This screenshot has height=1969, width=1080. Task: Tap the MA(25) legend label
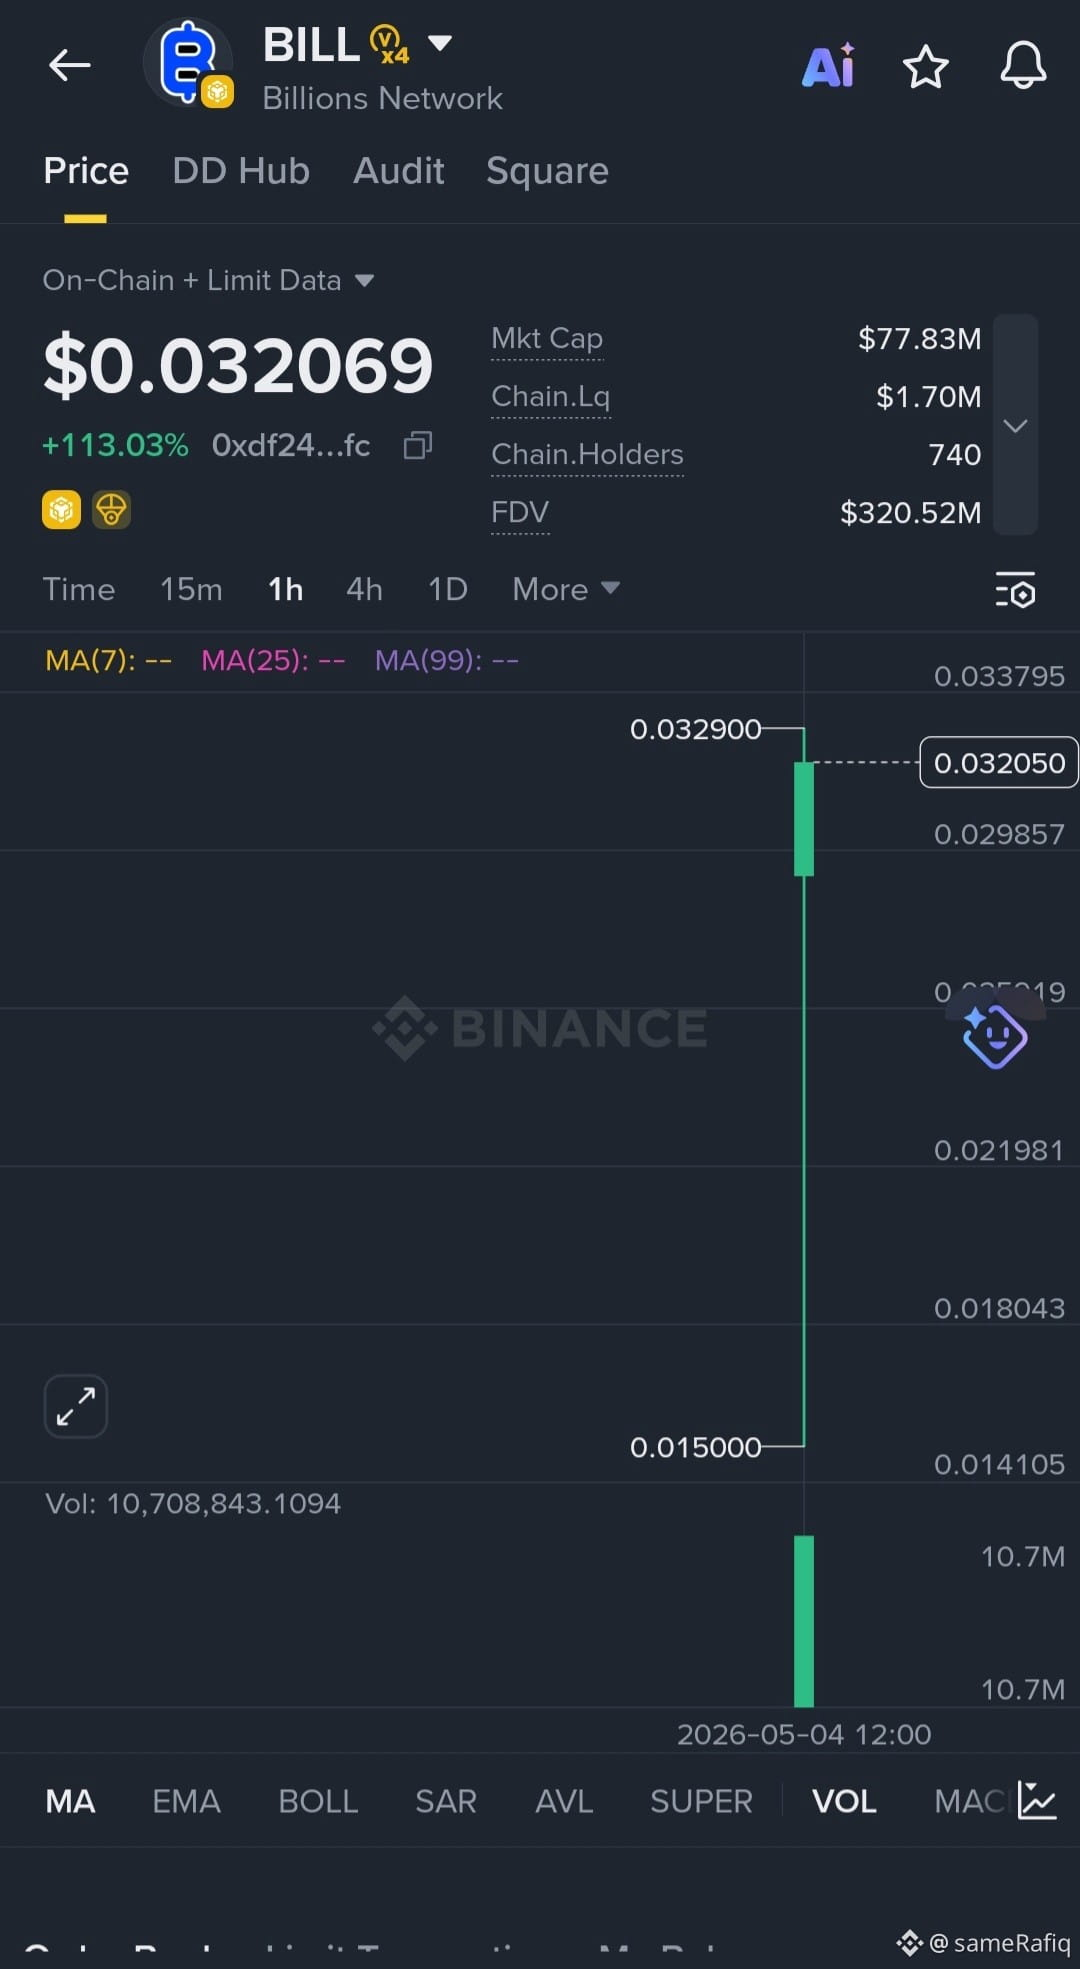pyautogui.click(x=273, y=661)
